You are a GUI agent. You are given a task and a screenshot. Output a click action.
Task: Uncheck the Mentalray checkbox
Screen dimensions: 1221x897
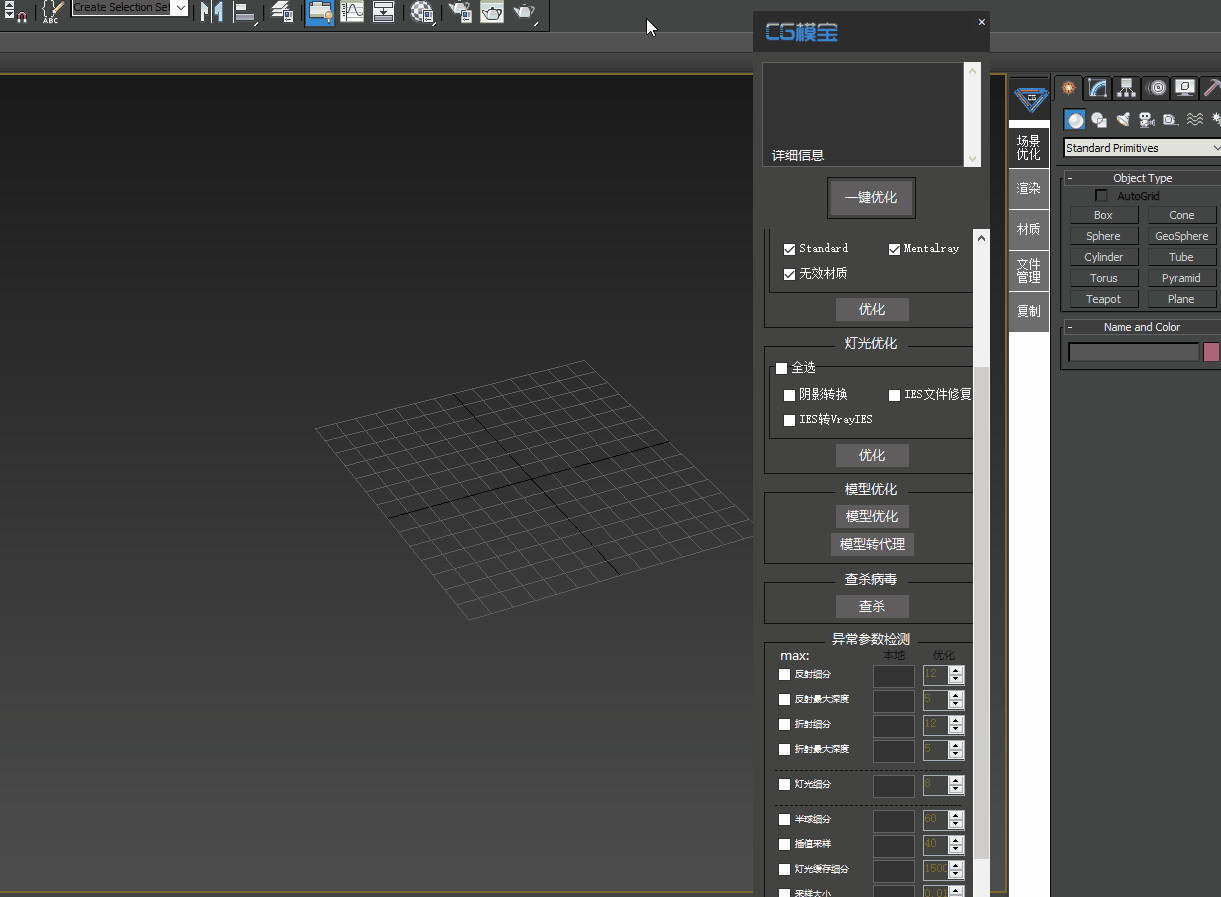point(895,248)
